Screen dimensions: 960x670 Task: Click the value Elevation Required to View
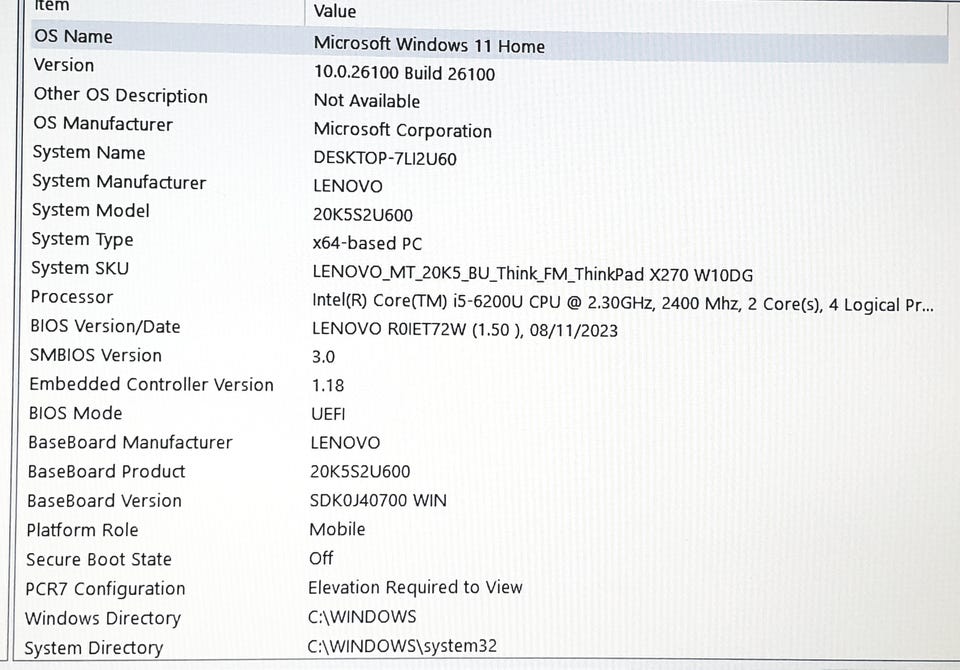[x=415, y=587]
